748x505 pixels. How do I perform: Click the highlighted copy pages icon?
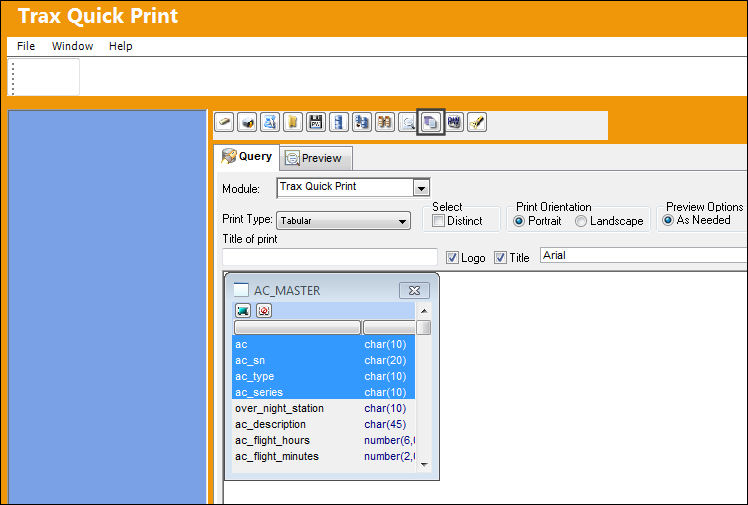click(431, 122)
